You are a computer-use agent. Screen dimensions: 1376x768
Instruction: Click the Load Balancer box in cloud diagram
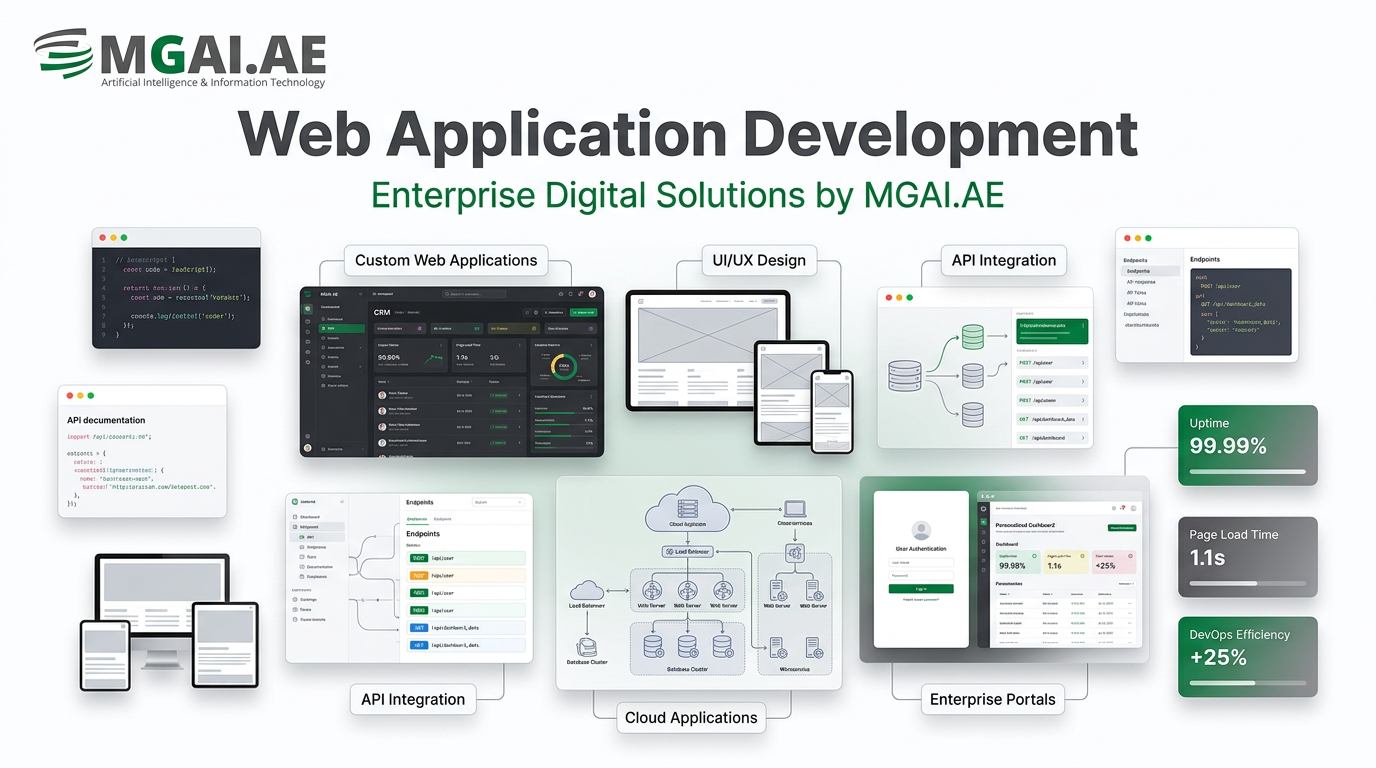click(x=688, y=551)
